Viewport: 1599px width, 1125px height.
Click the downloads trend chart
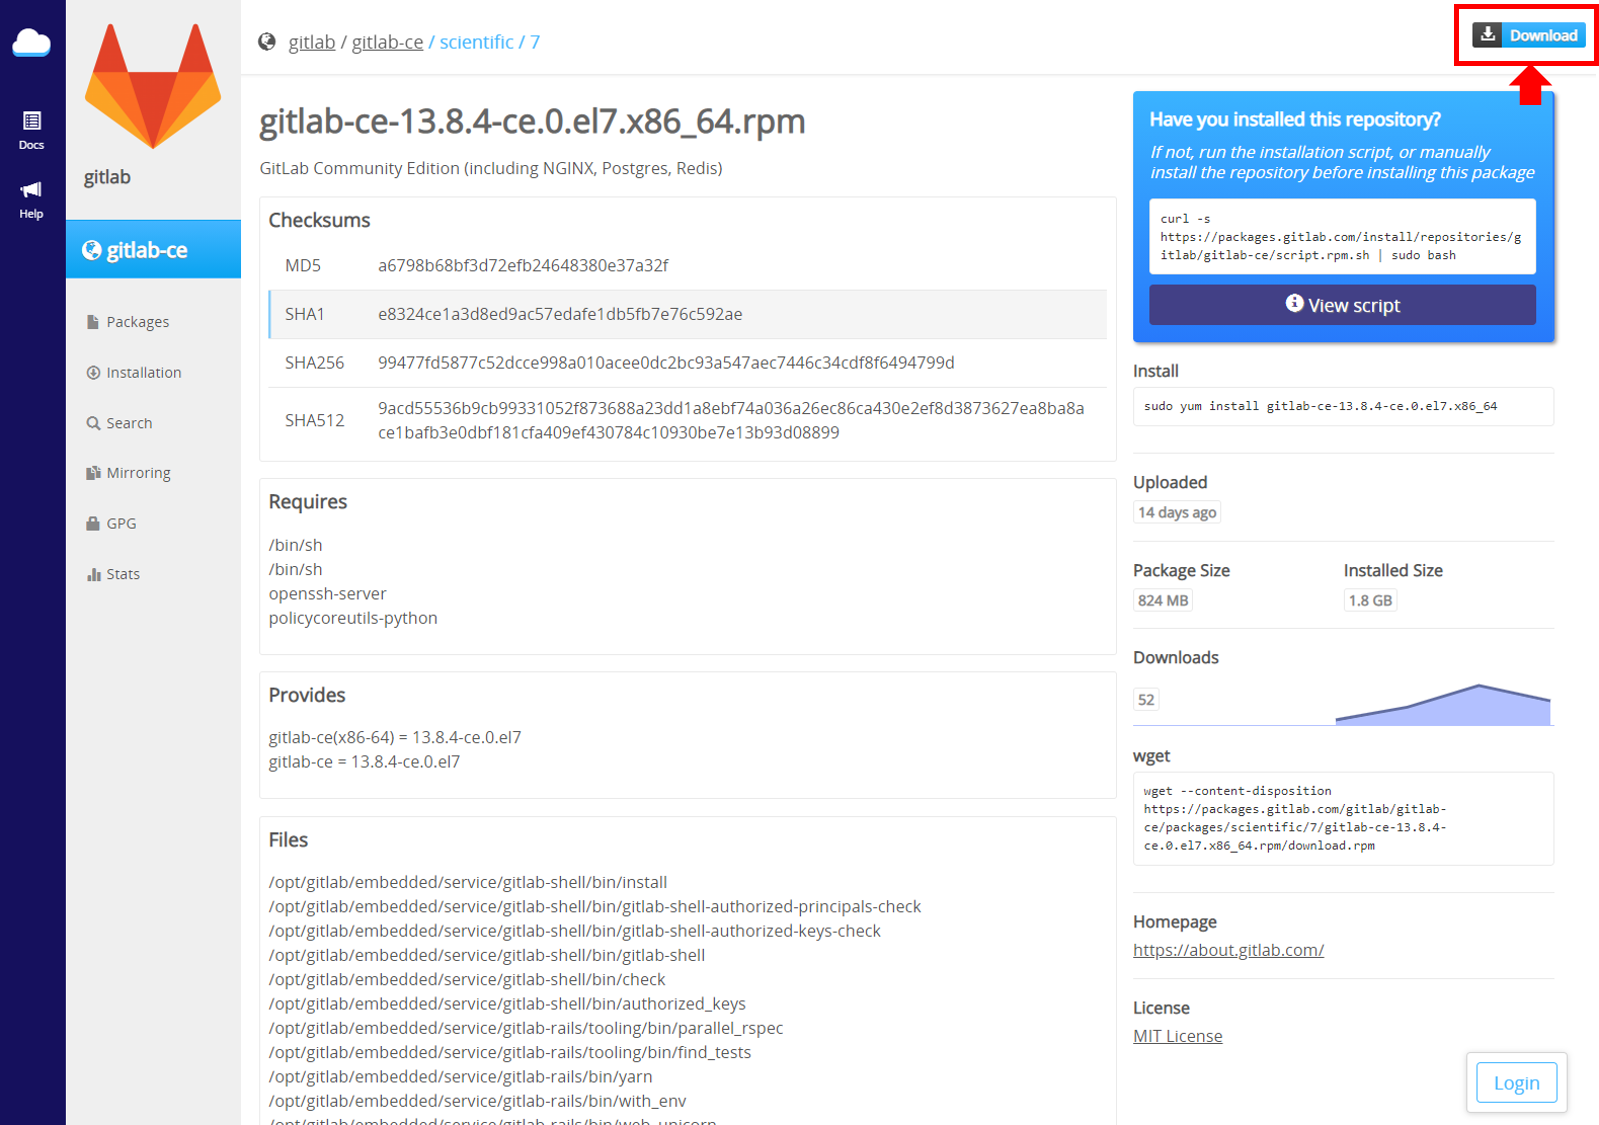tap(1443, 704)
